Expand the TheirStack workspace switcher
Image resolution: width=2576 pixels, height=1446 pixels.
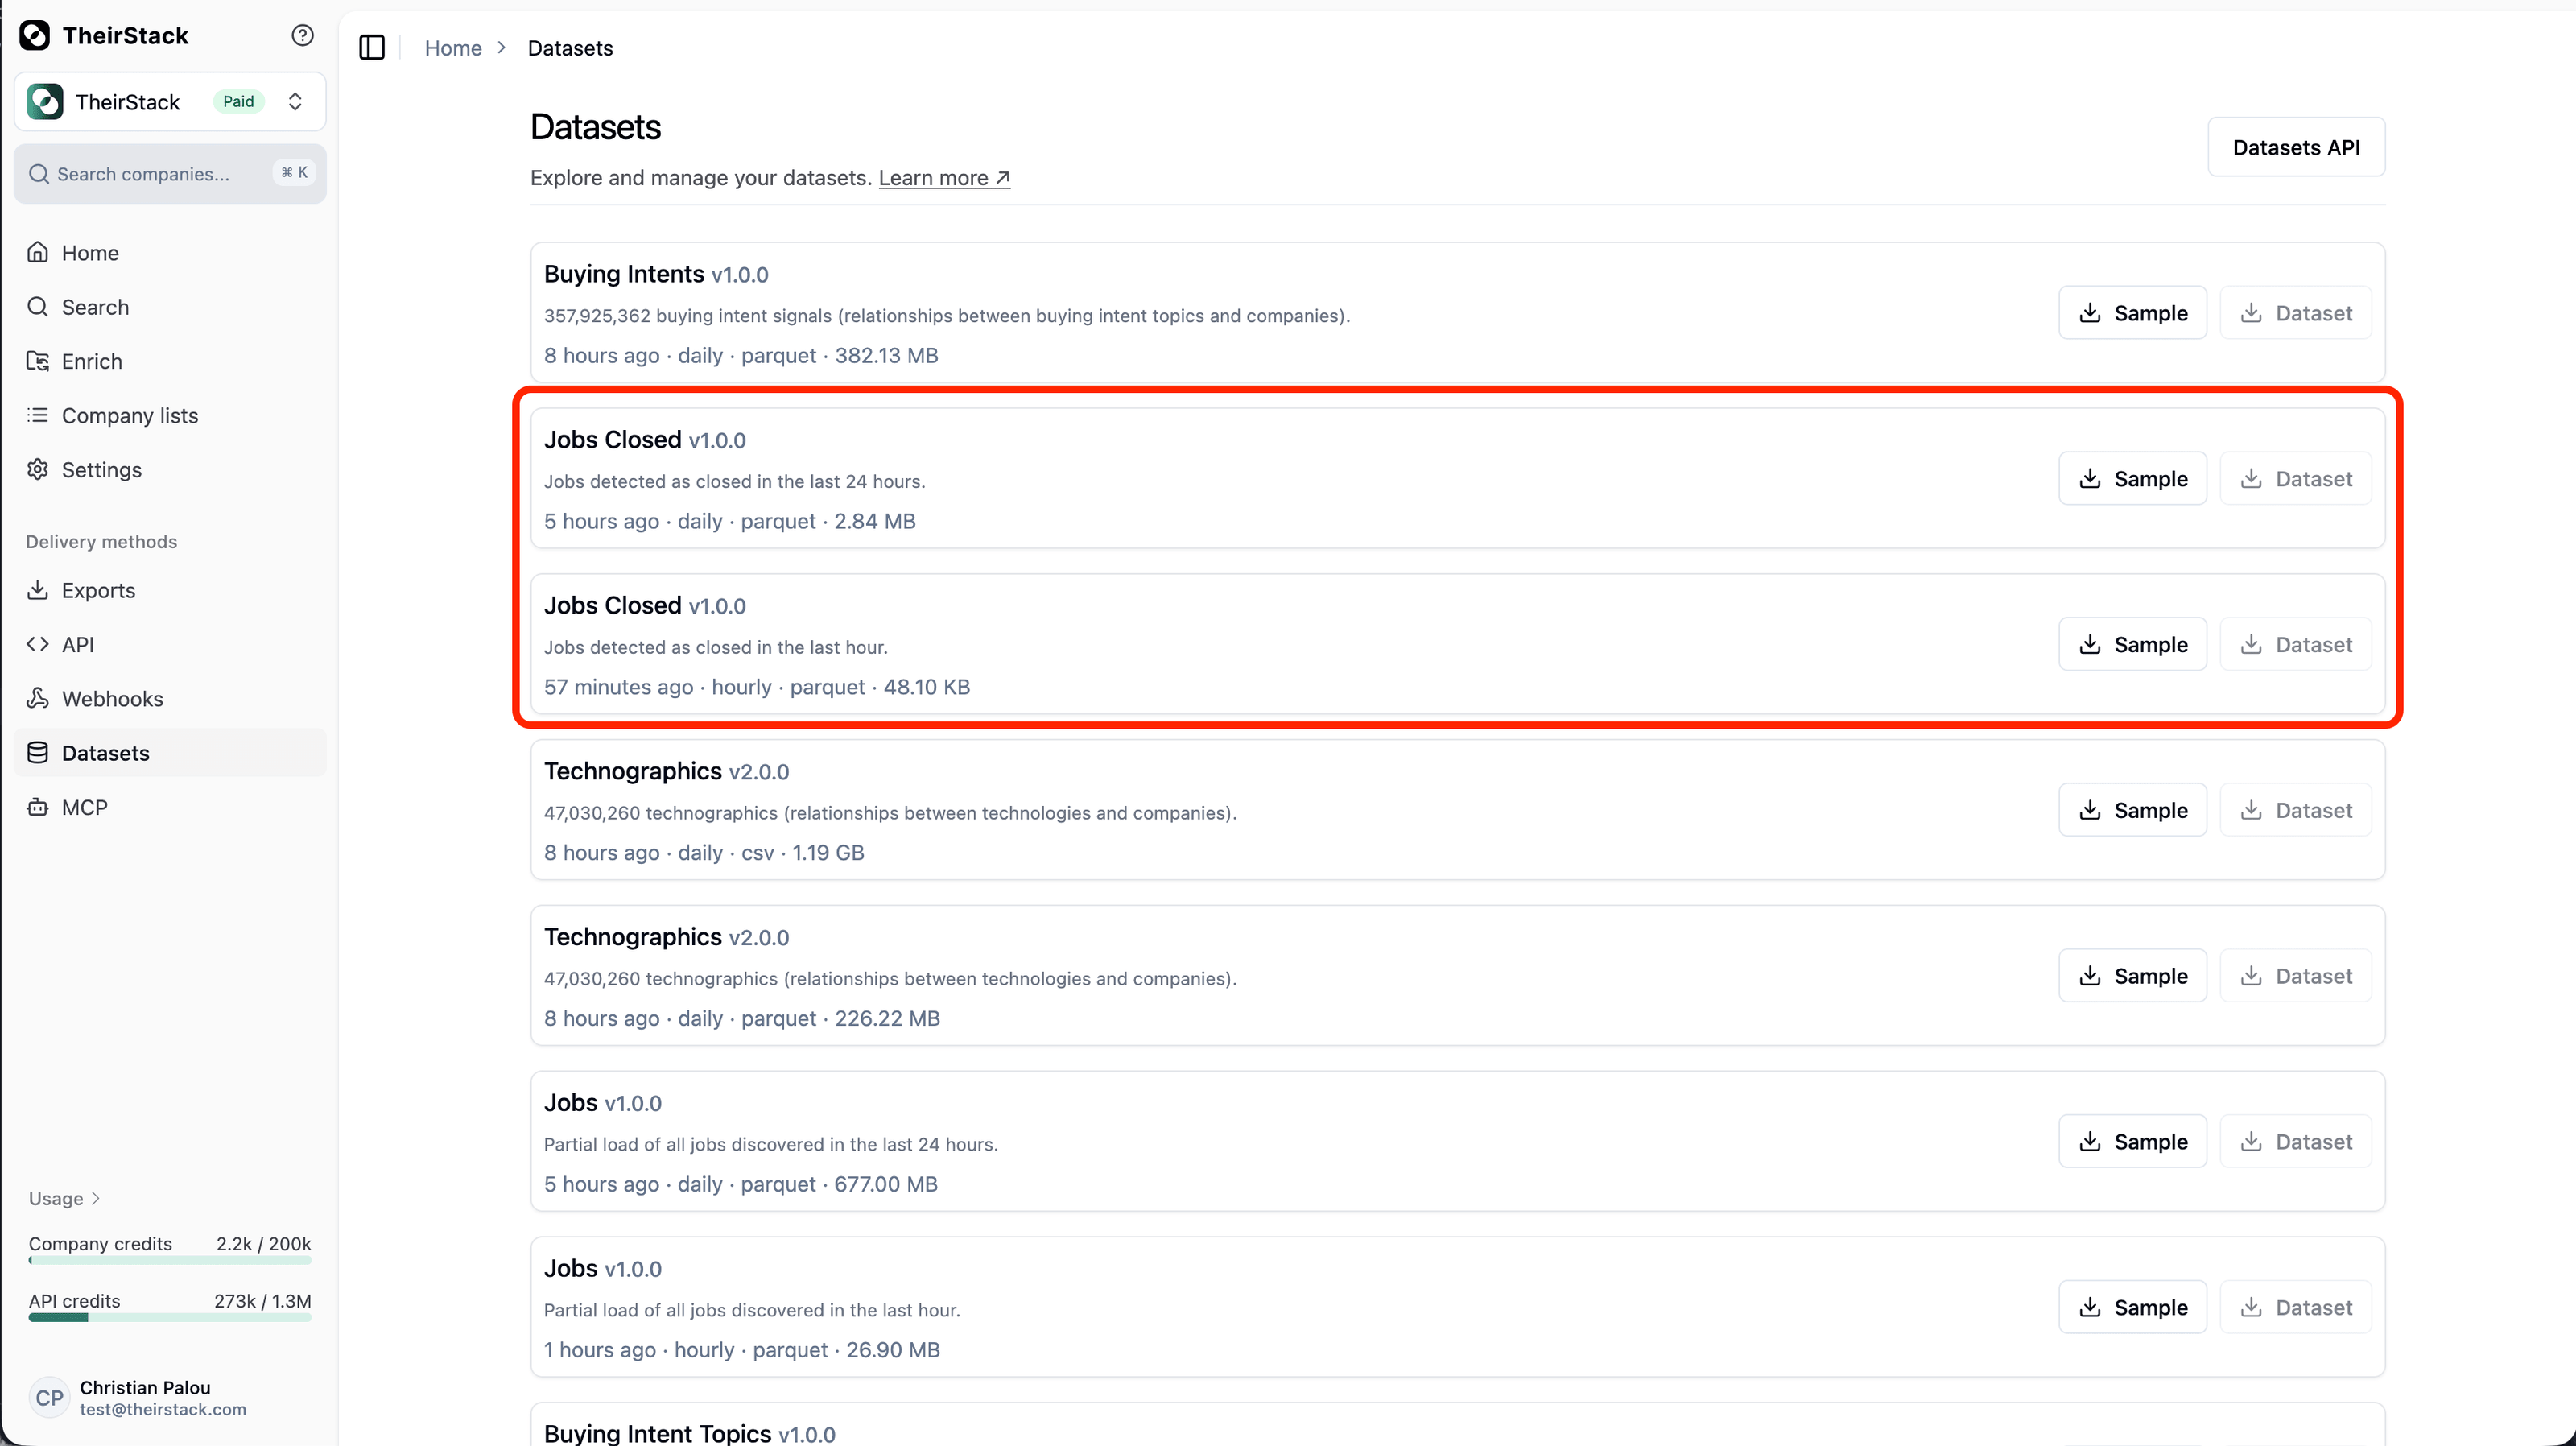click(170, 102)
